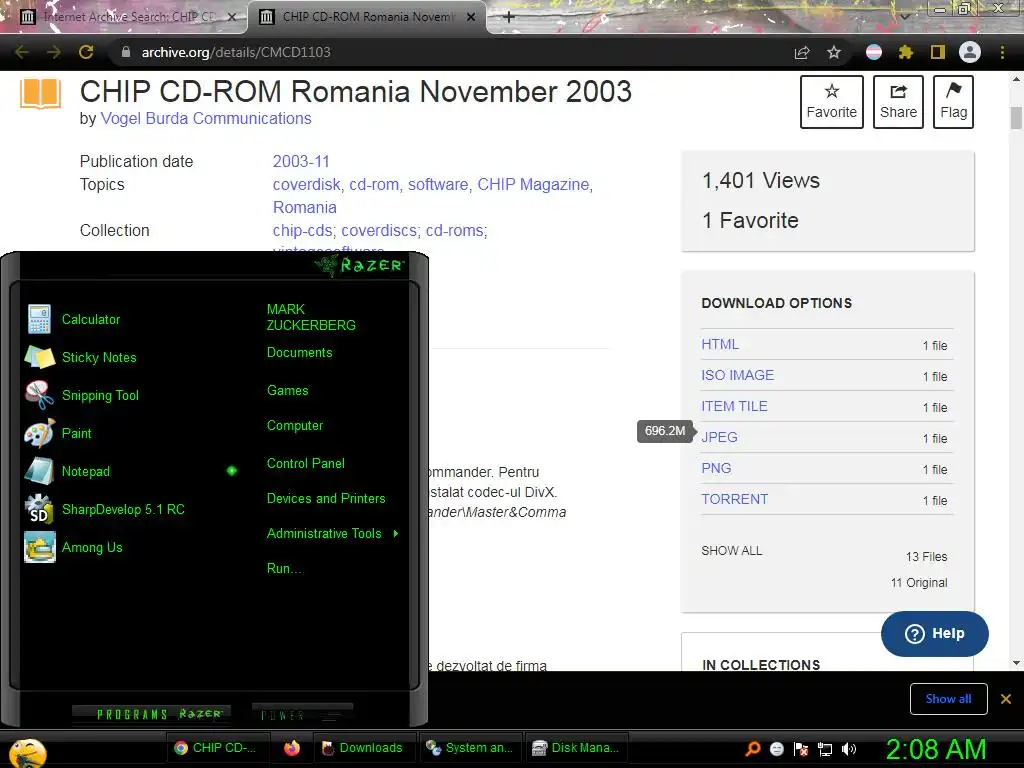The height and width of the screenshot is (768, 1024).
Task: Click the start orb on taskbar
Action: point(27,753)
